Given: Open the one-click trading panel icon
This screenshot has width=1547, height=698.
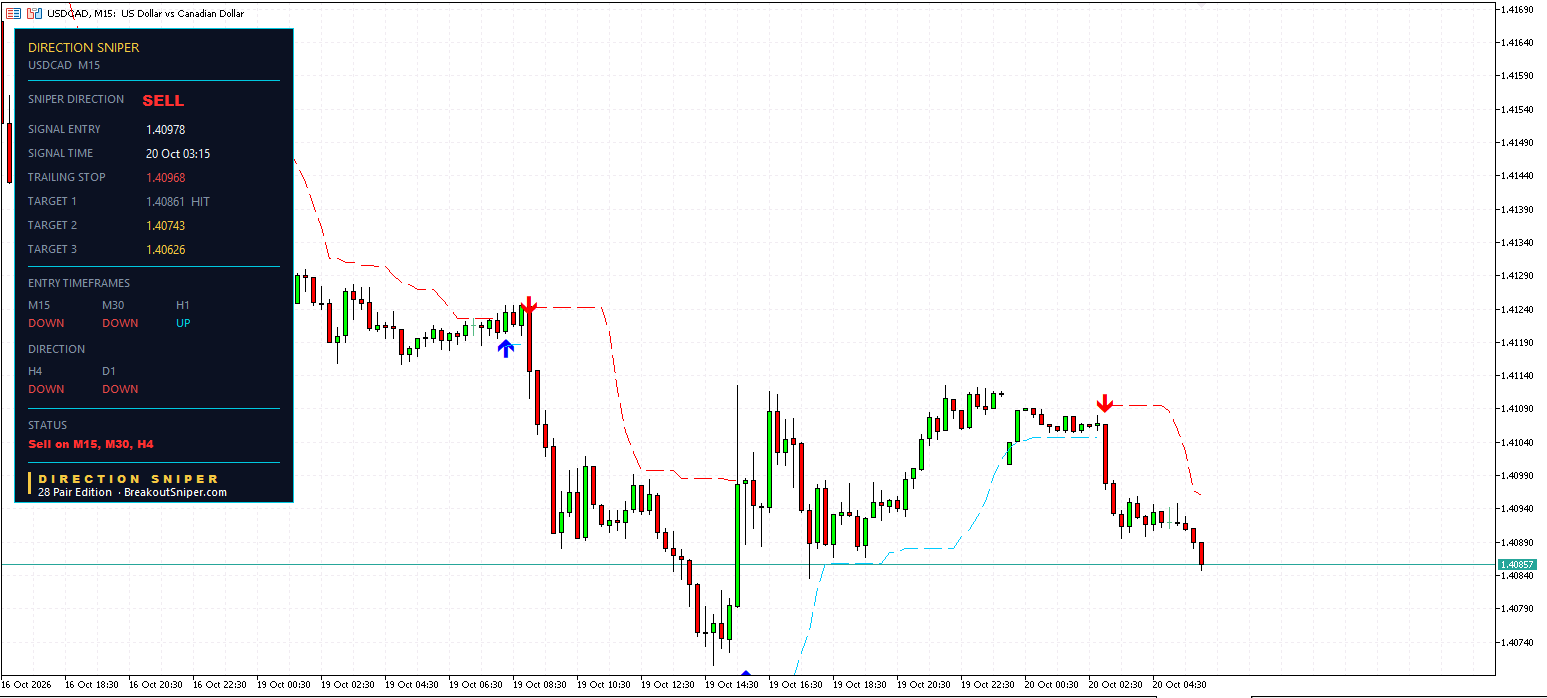Looking at the screenshot, I should [x=13, y=14].
